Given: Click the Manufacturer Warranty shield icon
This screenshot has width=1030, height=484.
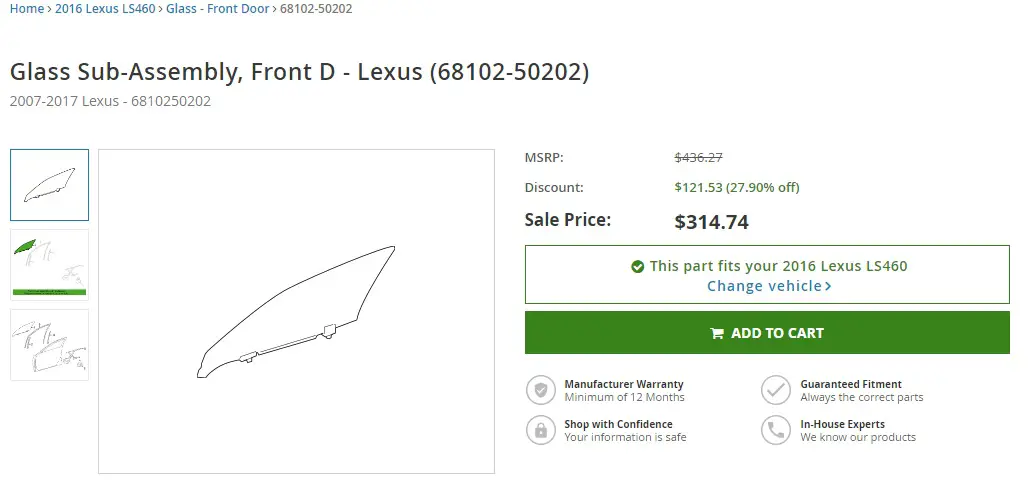Looking at the screenshot, I should 541,390.
